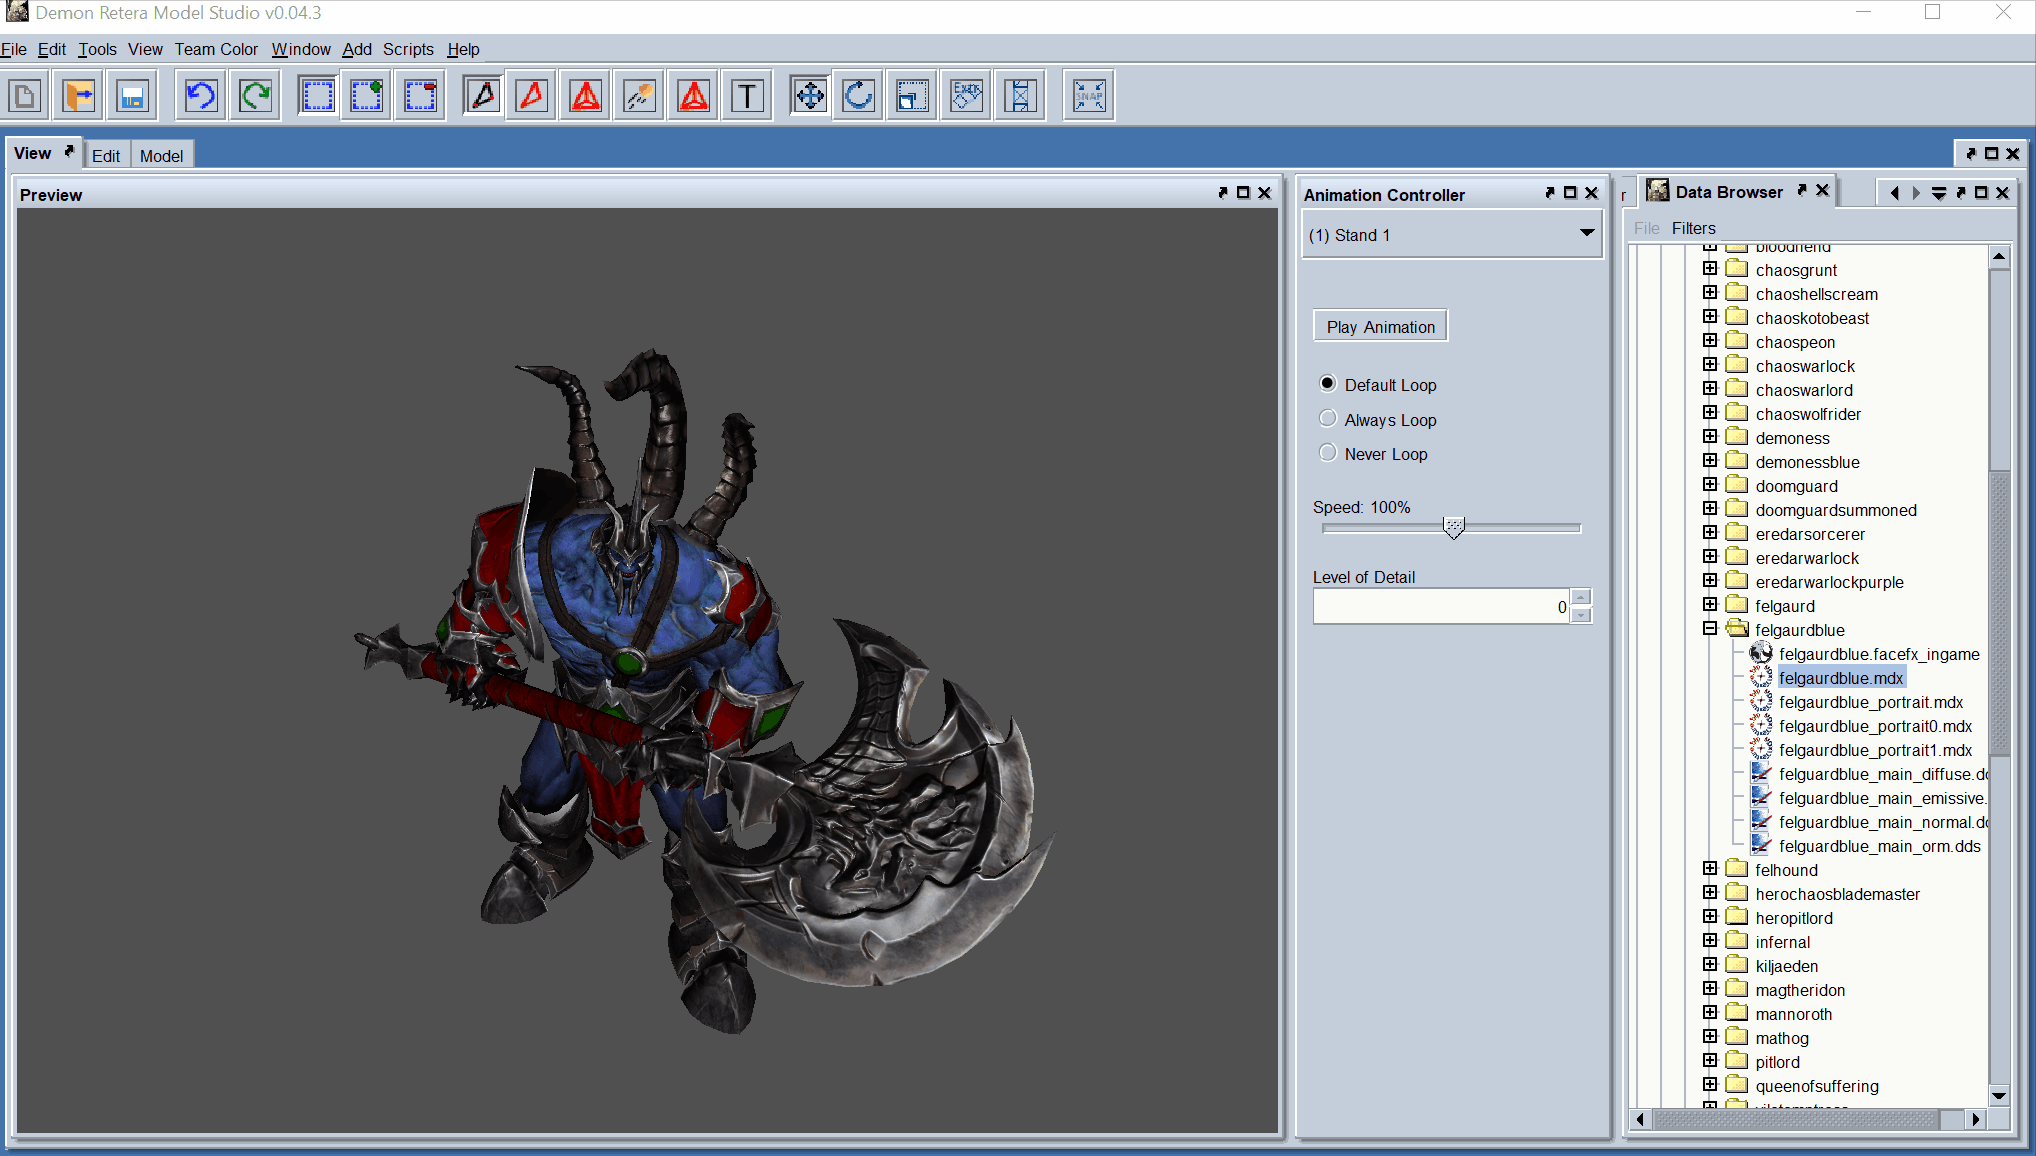Choose the add-to-selection mode
Image resolution: width=2036 pixels, height=1156 pixels.
coord(367,96)
